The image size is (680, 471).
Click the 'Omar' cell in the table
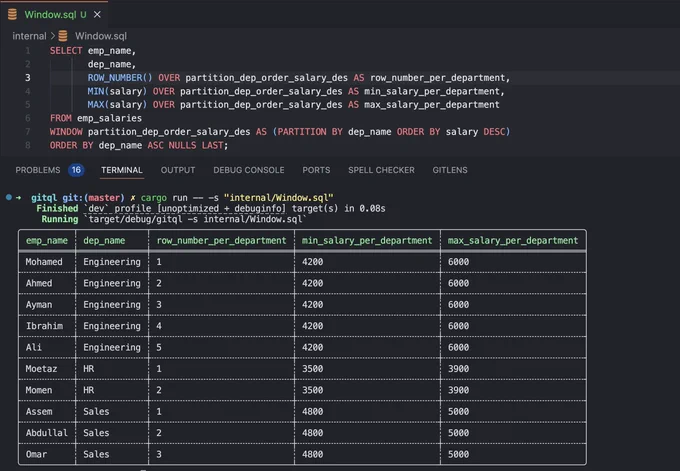pos(36,454)
